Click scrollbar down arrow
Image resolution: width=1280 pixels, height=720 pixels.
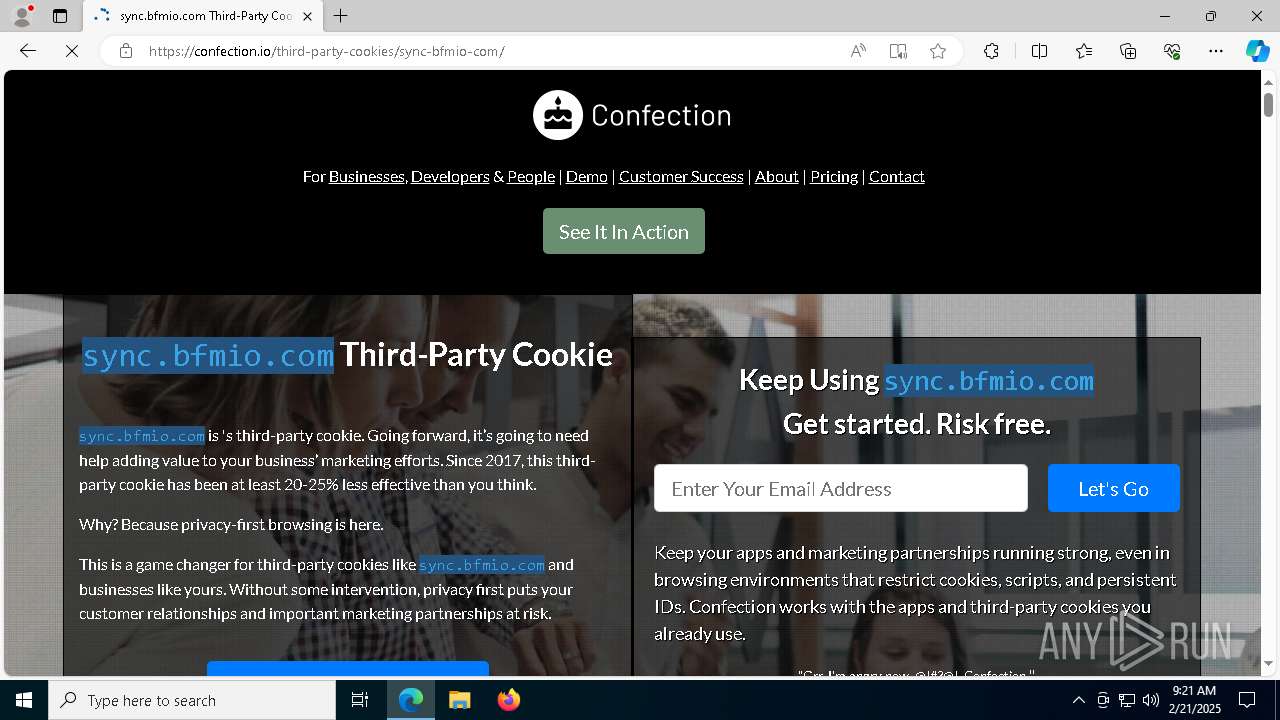(x=1268, y=664)
